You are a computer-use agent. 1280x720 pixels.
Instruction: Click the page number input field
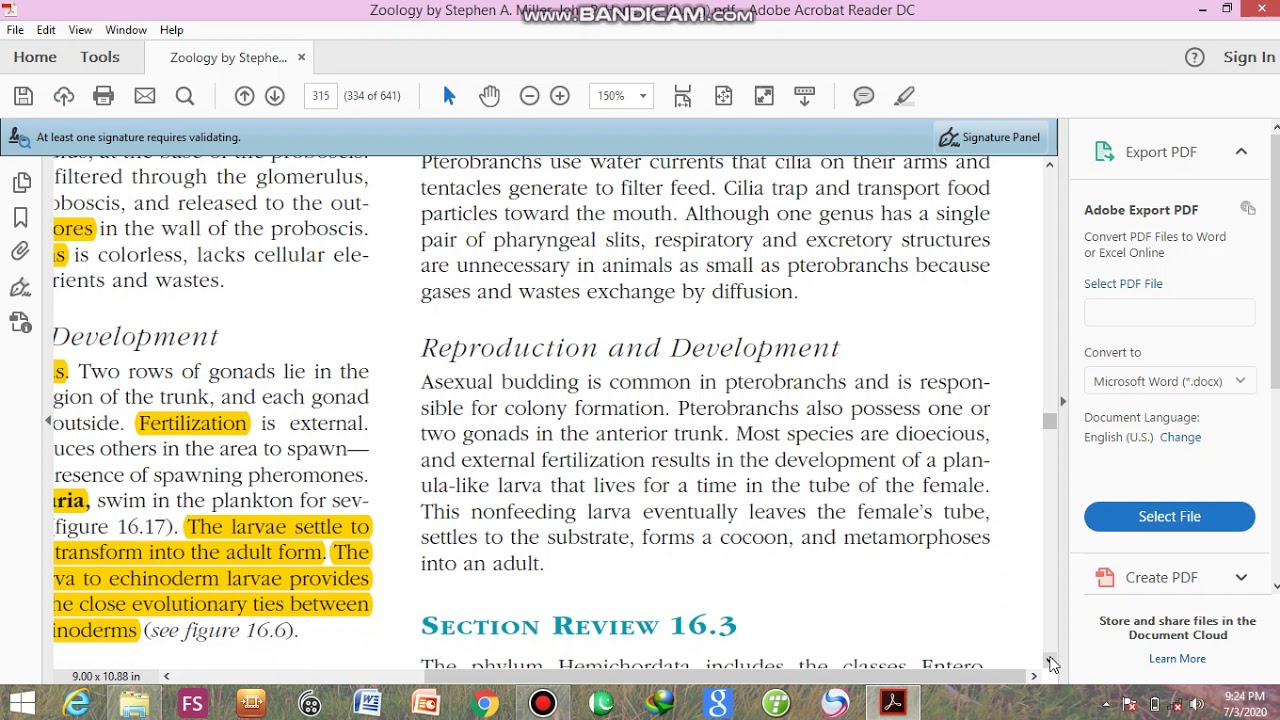tap(320, 96)
